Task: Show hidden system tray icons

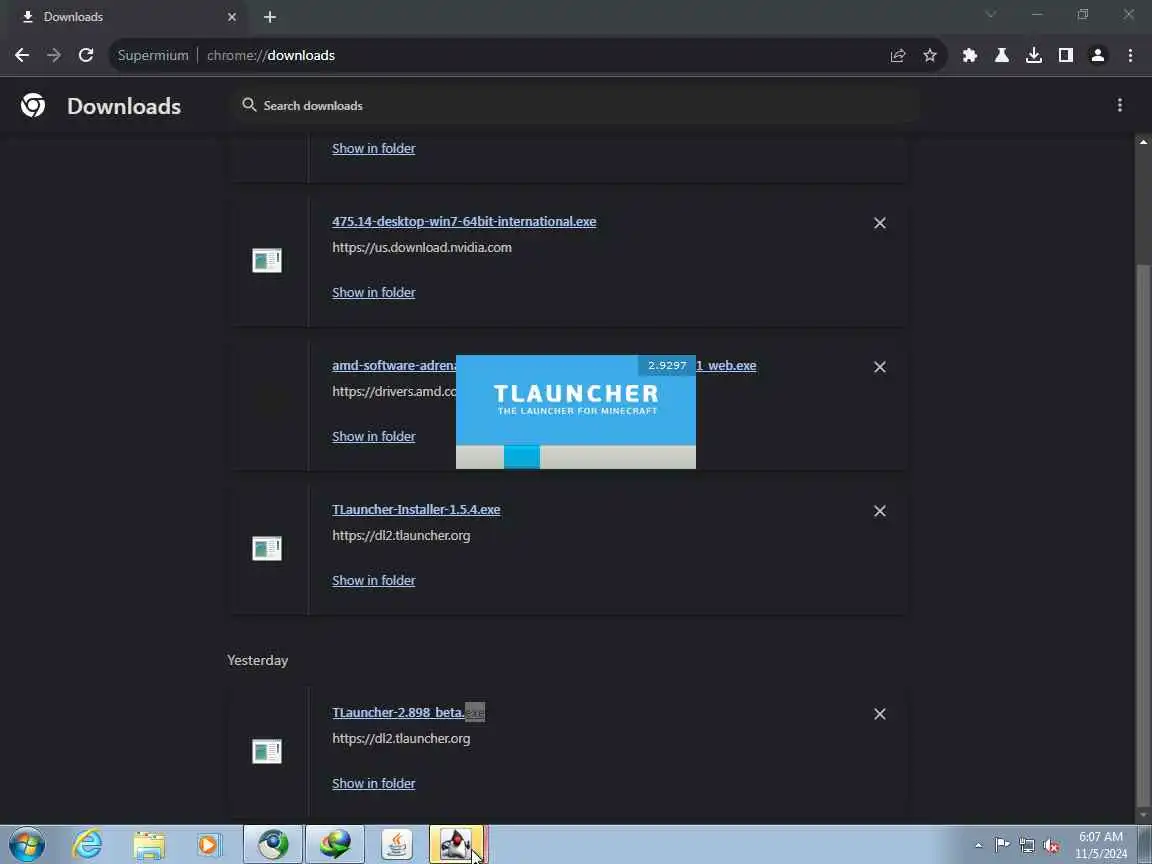Action: tap(979, 845)
